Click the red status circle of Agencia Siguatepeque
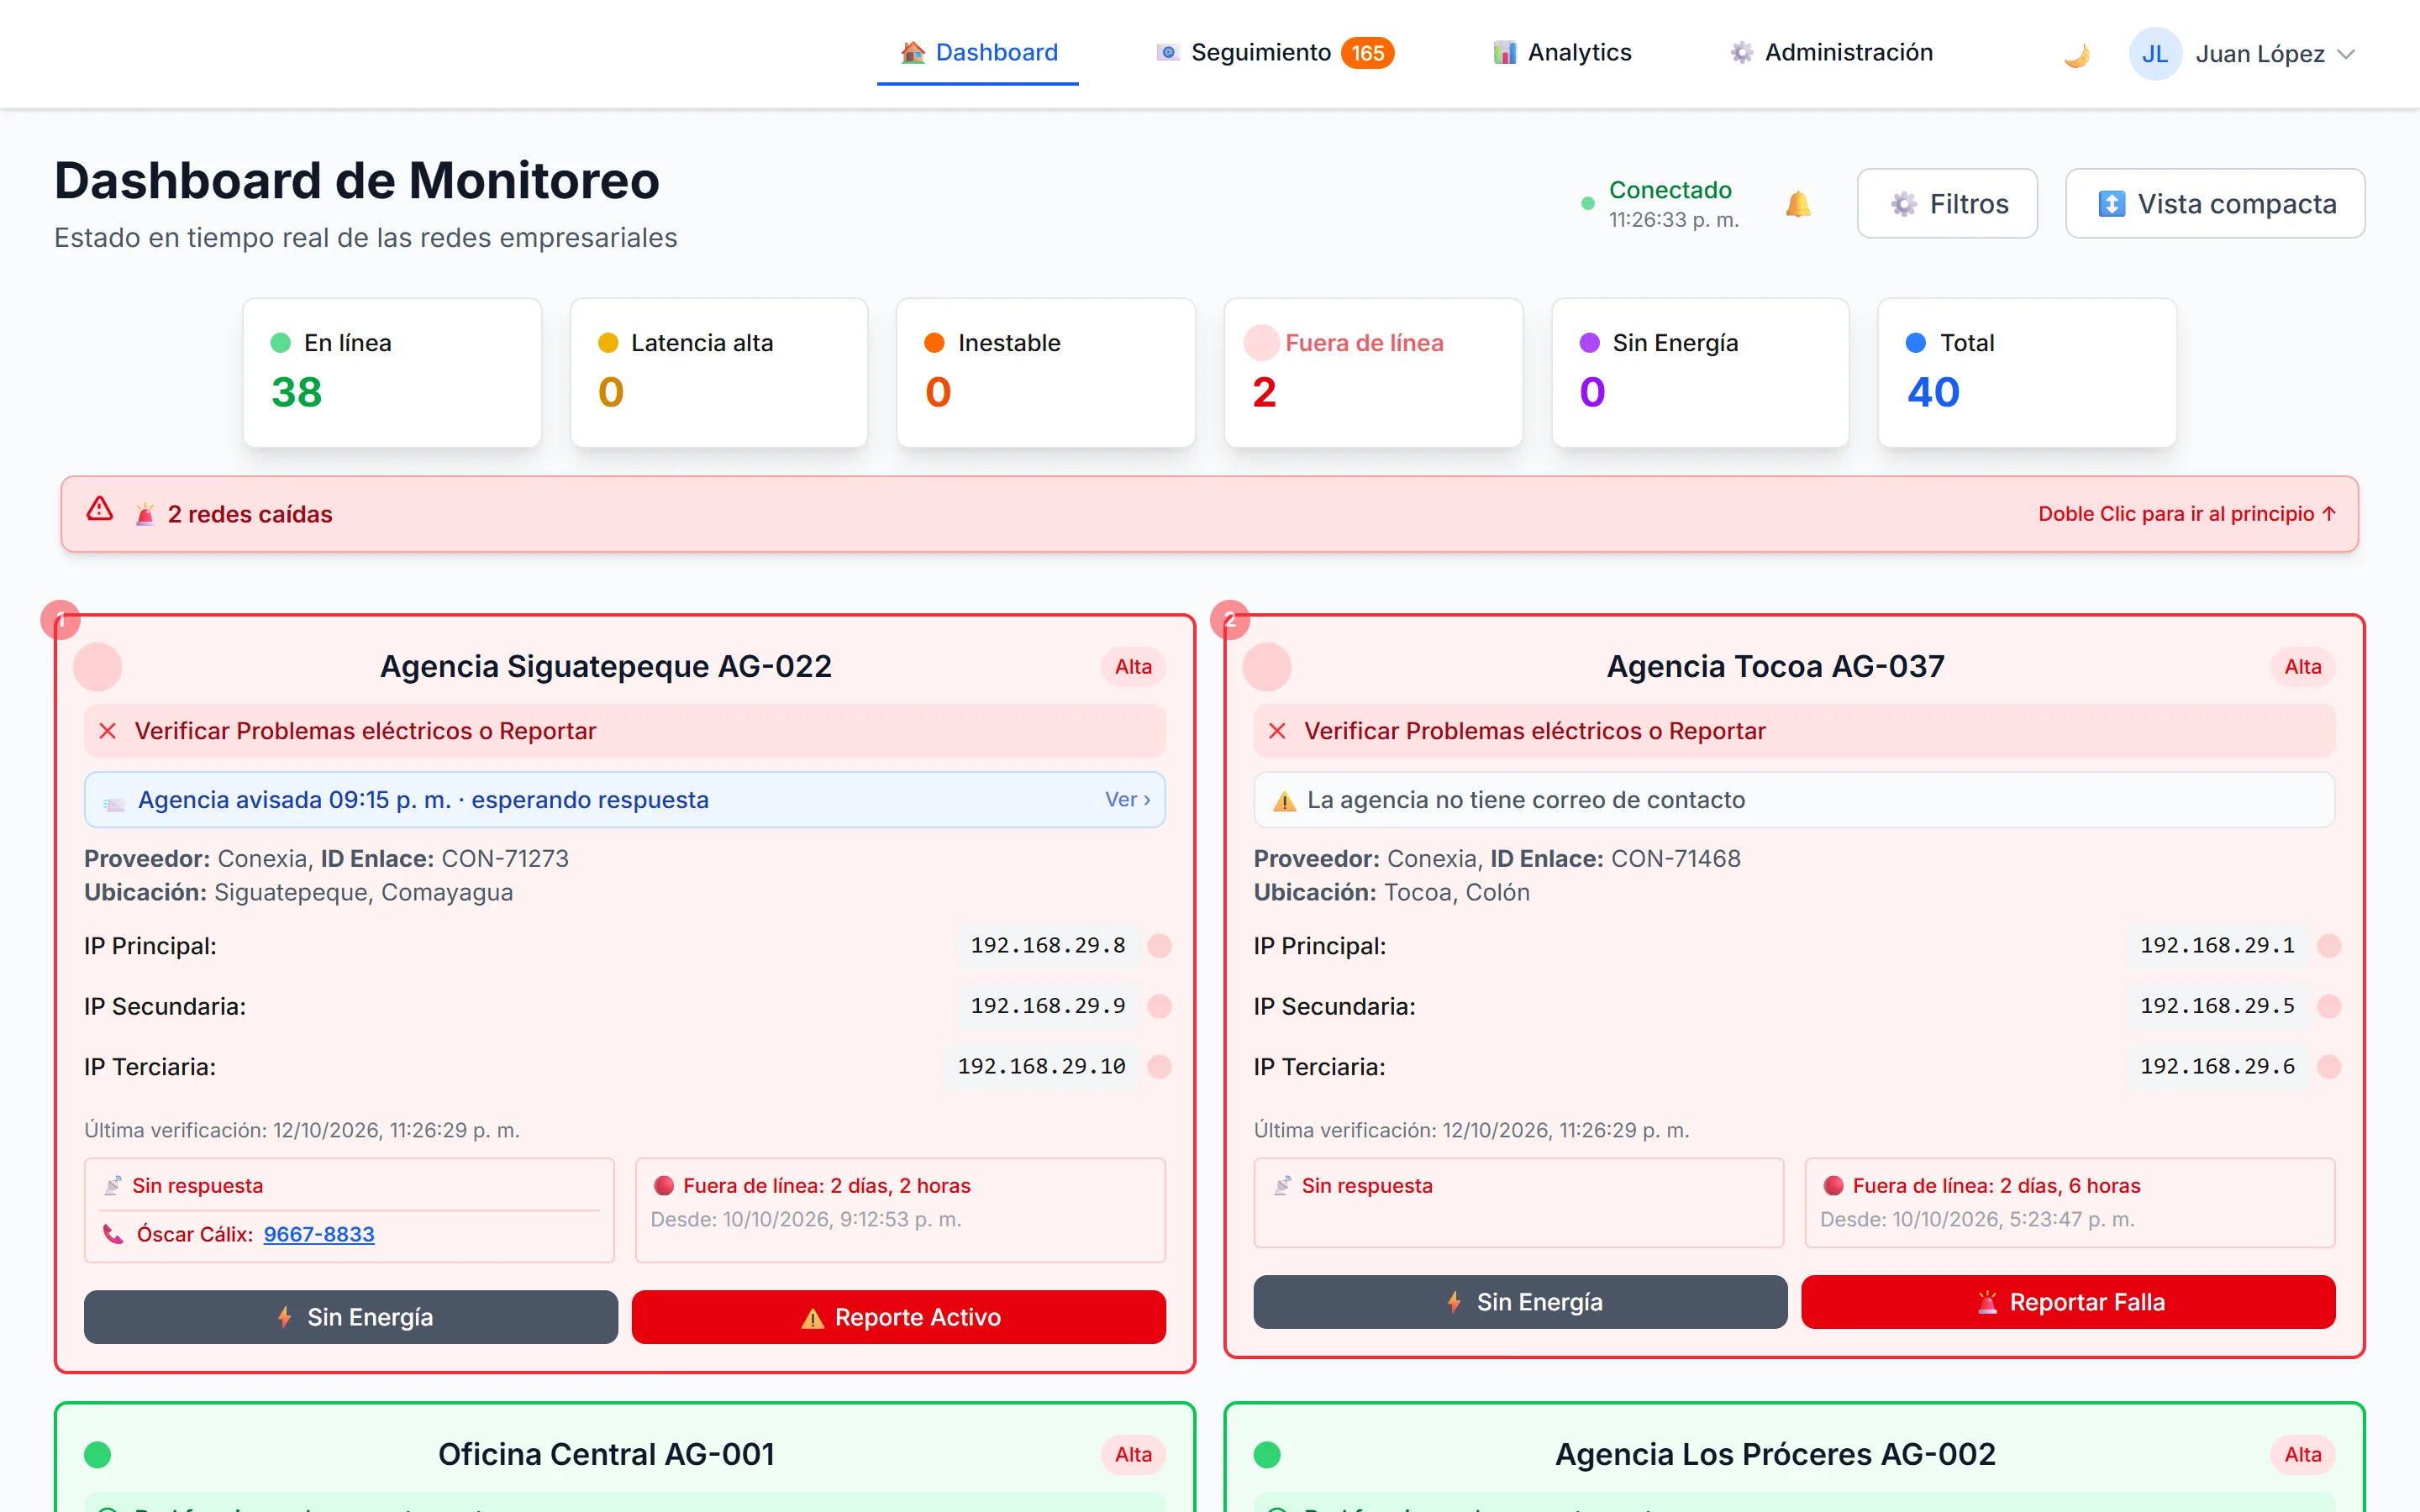Viewport: 2420px width, 1512px height. point(98,667)
